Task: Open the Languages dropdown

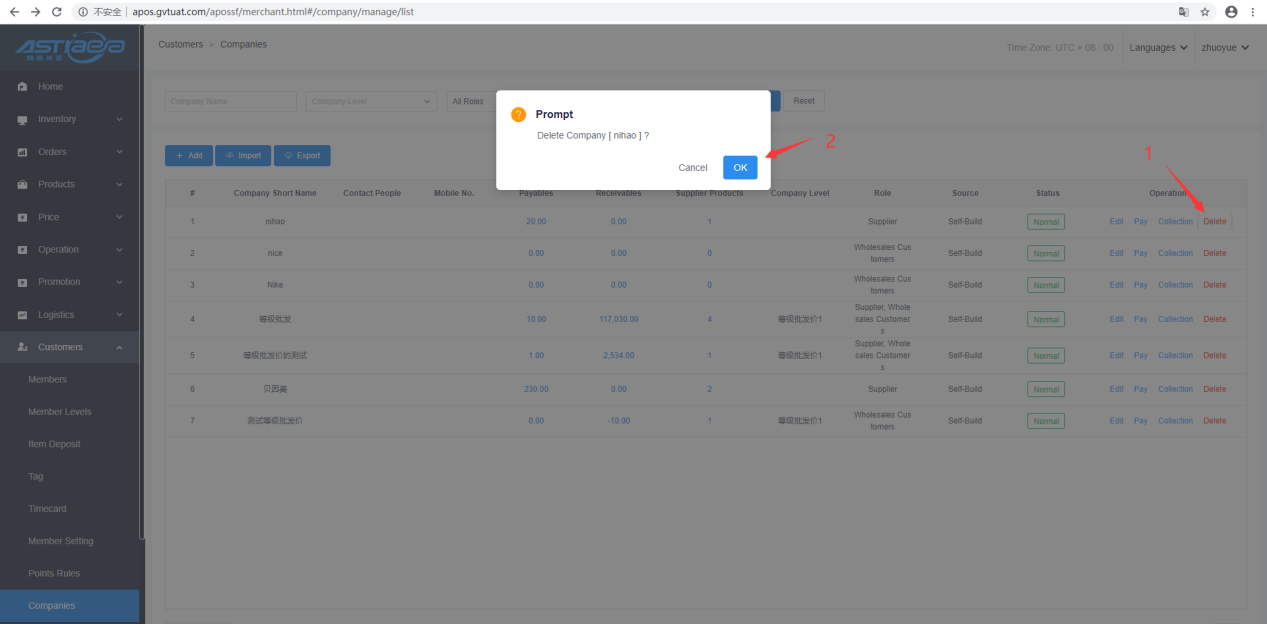Action: click(1158, 47)
